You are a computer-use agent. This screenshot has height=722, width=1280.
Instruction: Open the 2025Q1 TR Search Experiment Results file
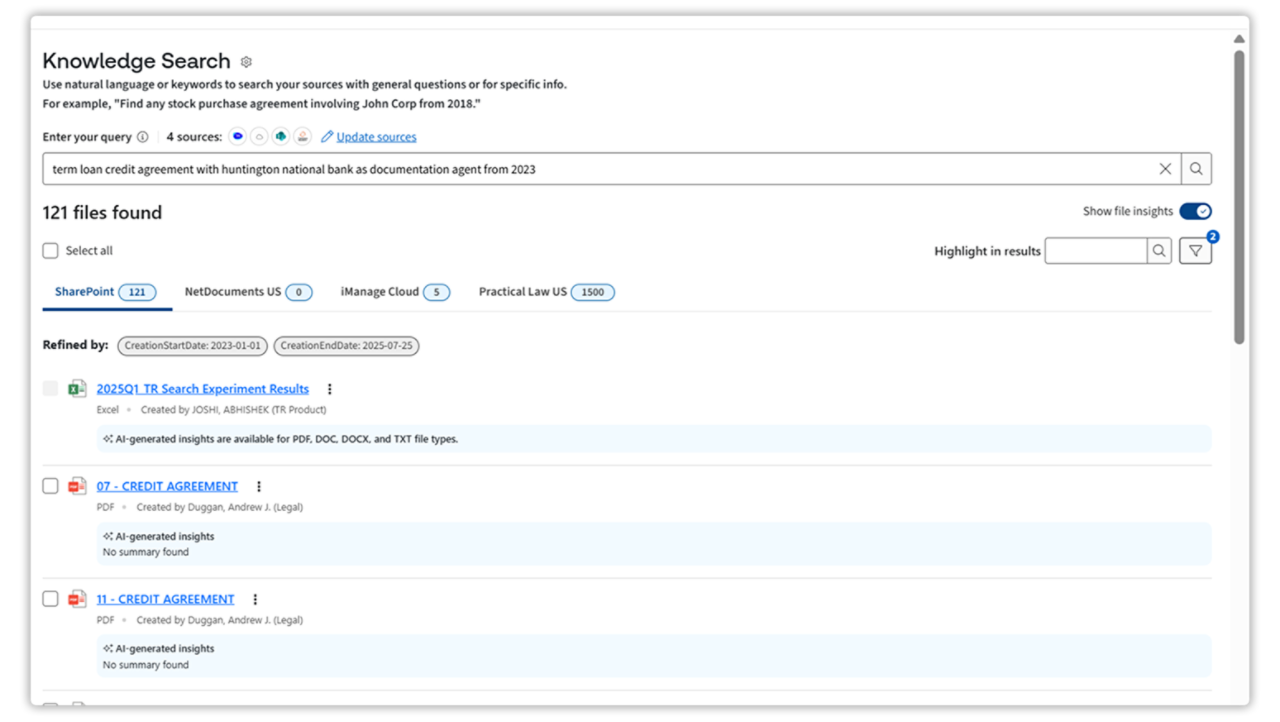(203, 388)
